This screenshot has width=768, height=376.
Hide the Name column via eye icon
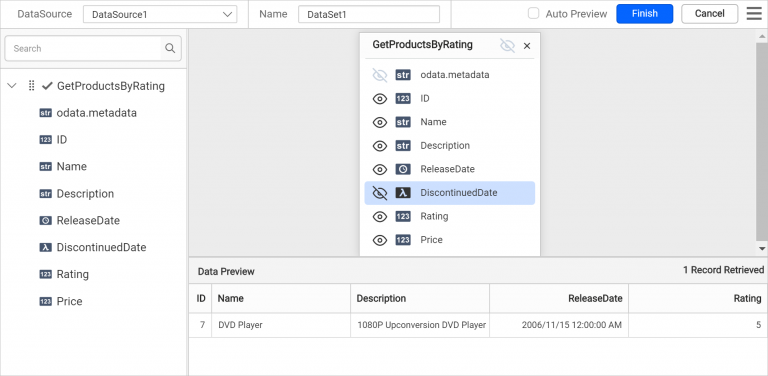pos(380,122)
